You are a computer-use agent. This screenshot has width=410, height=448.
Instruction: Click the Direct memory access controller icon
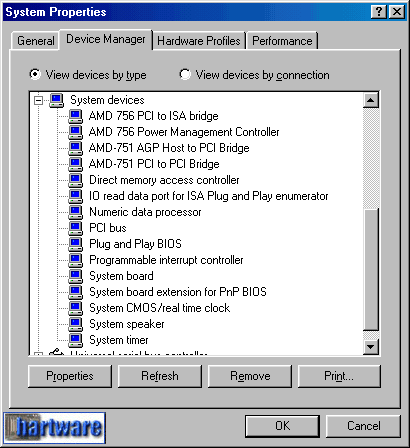[x=75, y=180]
